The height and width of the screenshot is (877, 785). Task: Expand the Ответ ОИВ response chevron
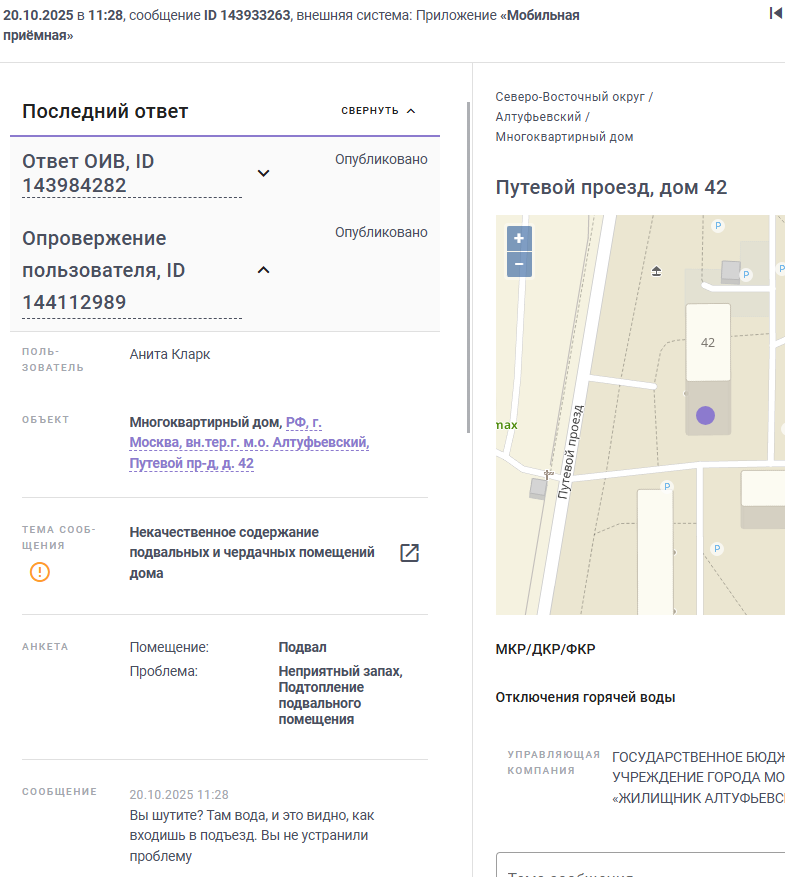(263, 173)
